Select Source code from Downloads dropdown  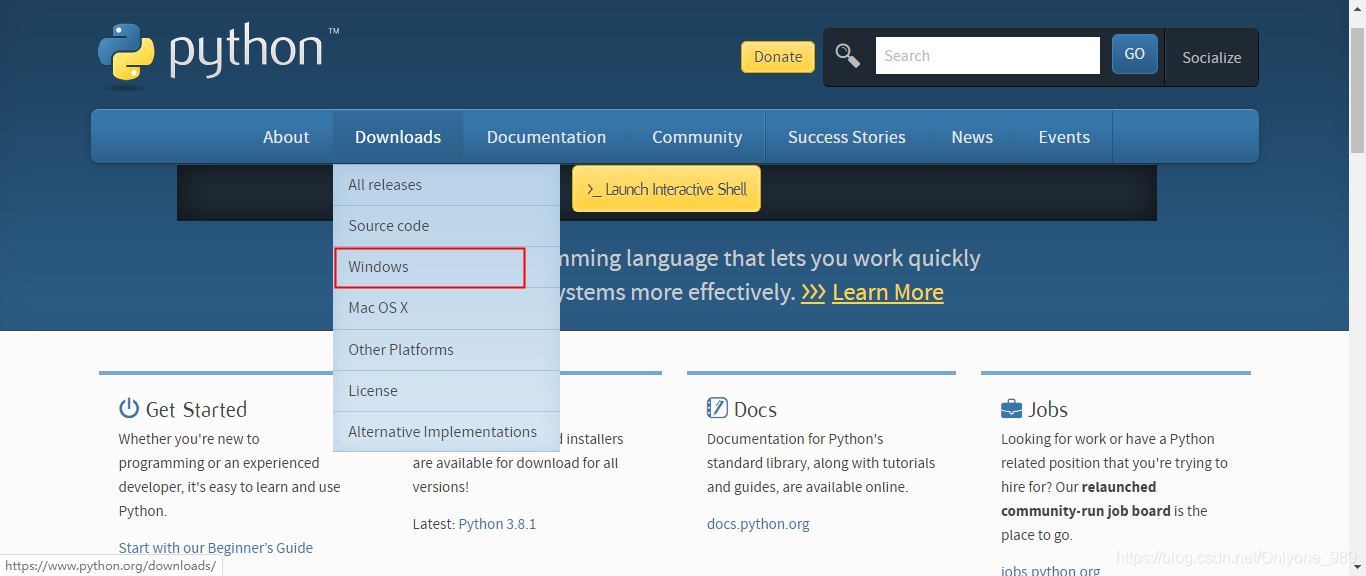tap(446, 226)
